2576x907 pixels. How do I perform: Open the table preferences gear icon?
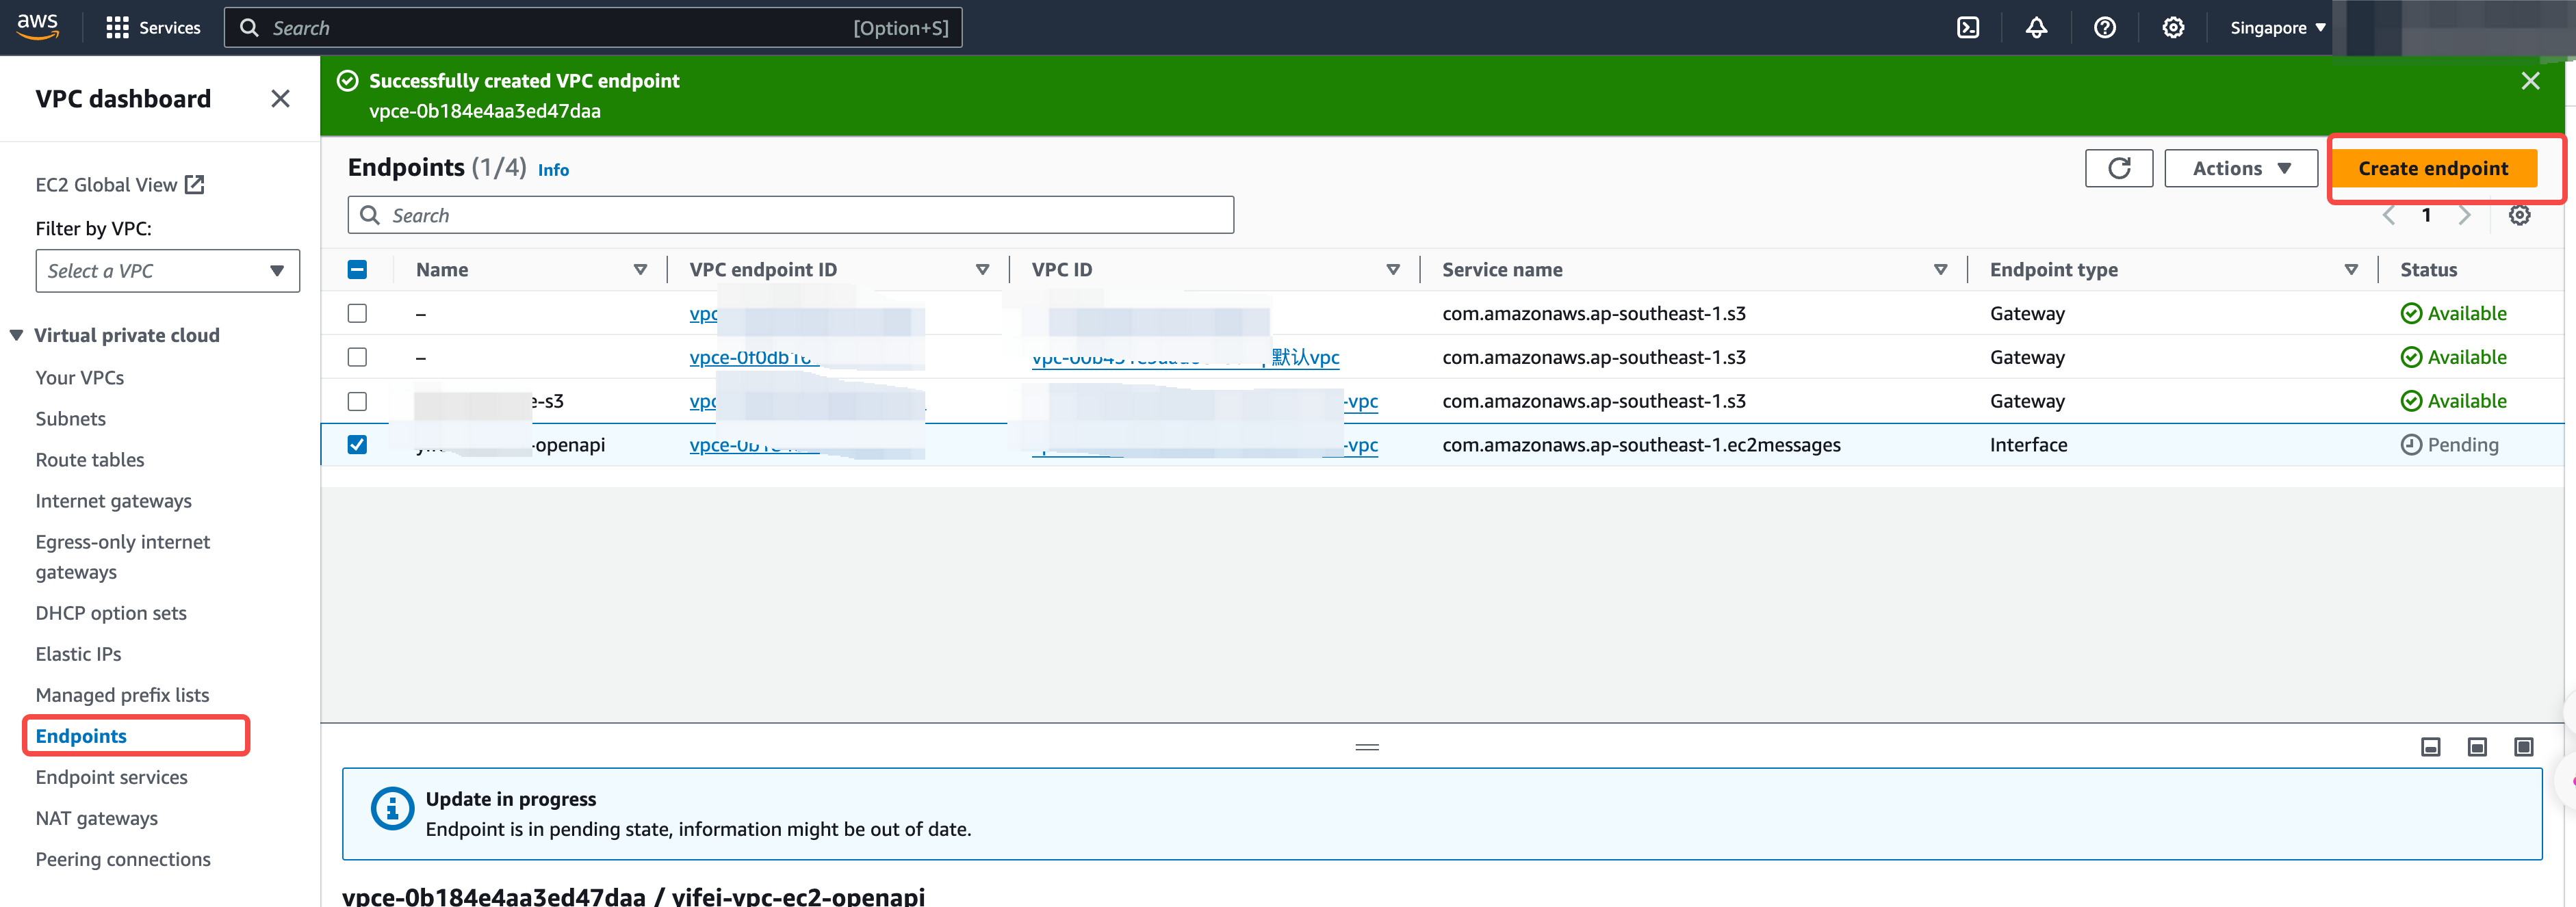tap(2519, 215)
